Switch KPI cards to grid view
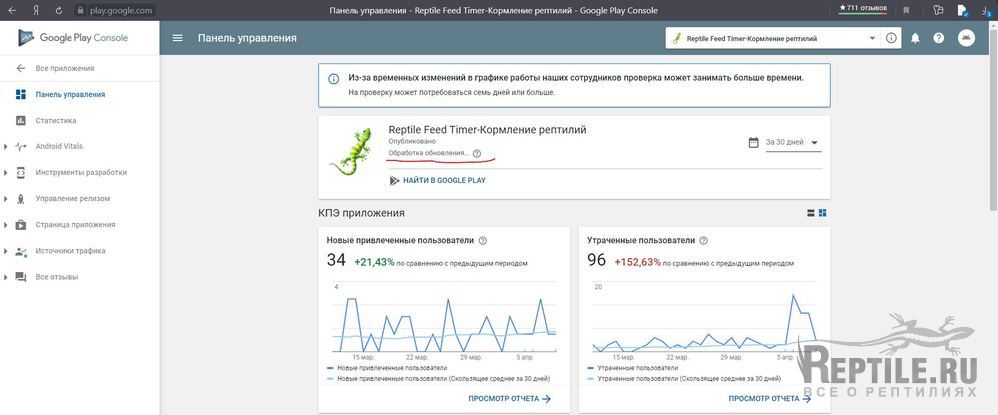Viewport: 998px width, 415px height. pos(822,213)
